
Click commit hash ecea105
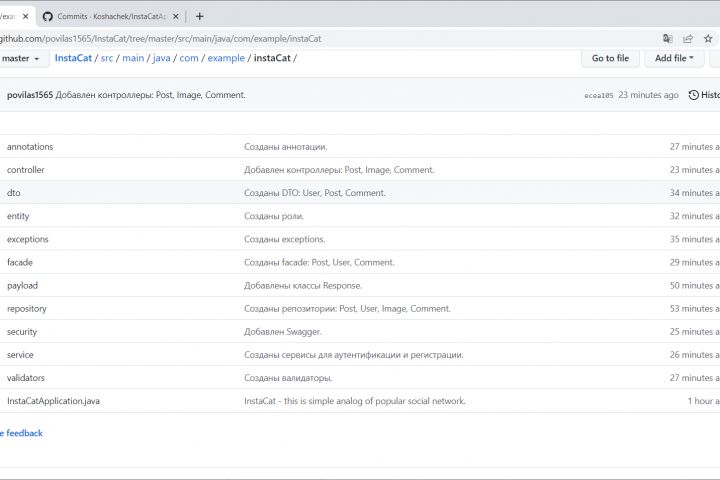click(x=597, y=96)
